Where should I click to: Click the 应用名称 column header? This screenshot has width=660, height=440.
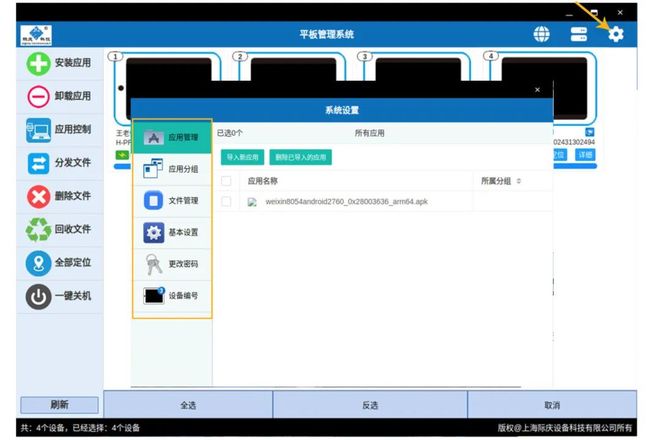[x=263, y=181]
